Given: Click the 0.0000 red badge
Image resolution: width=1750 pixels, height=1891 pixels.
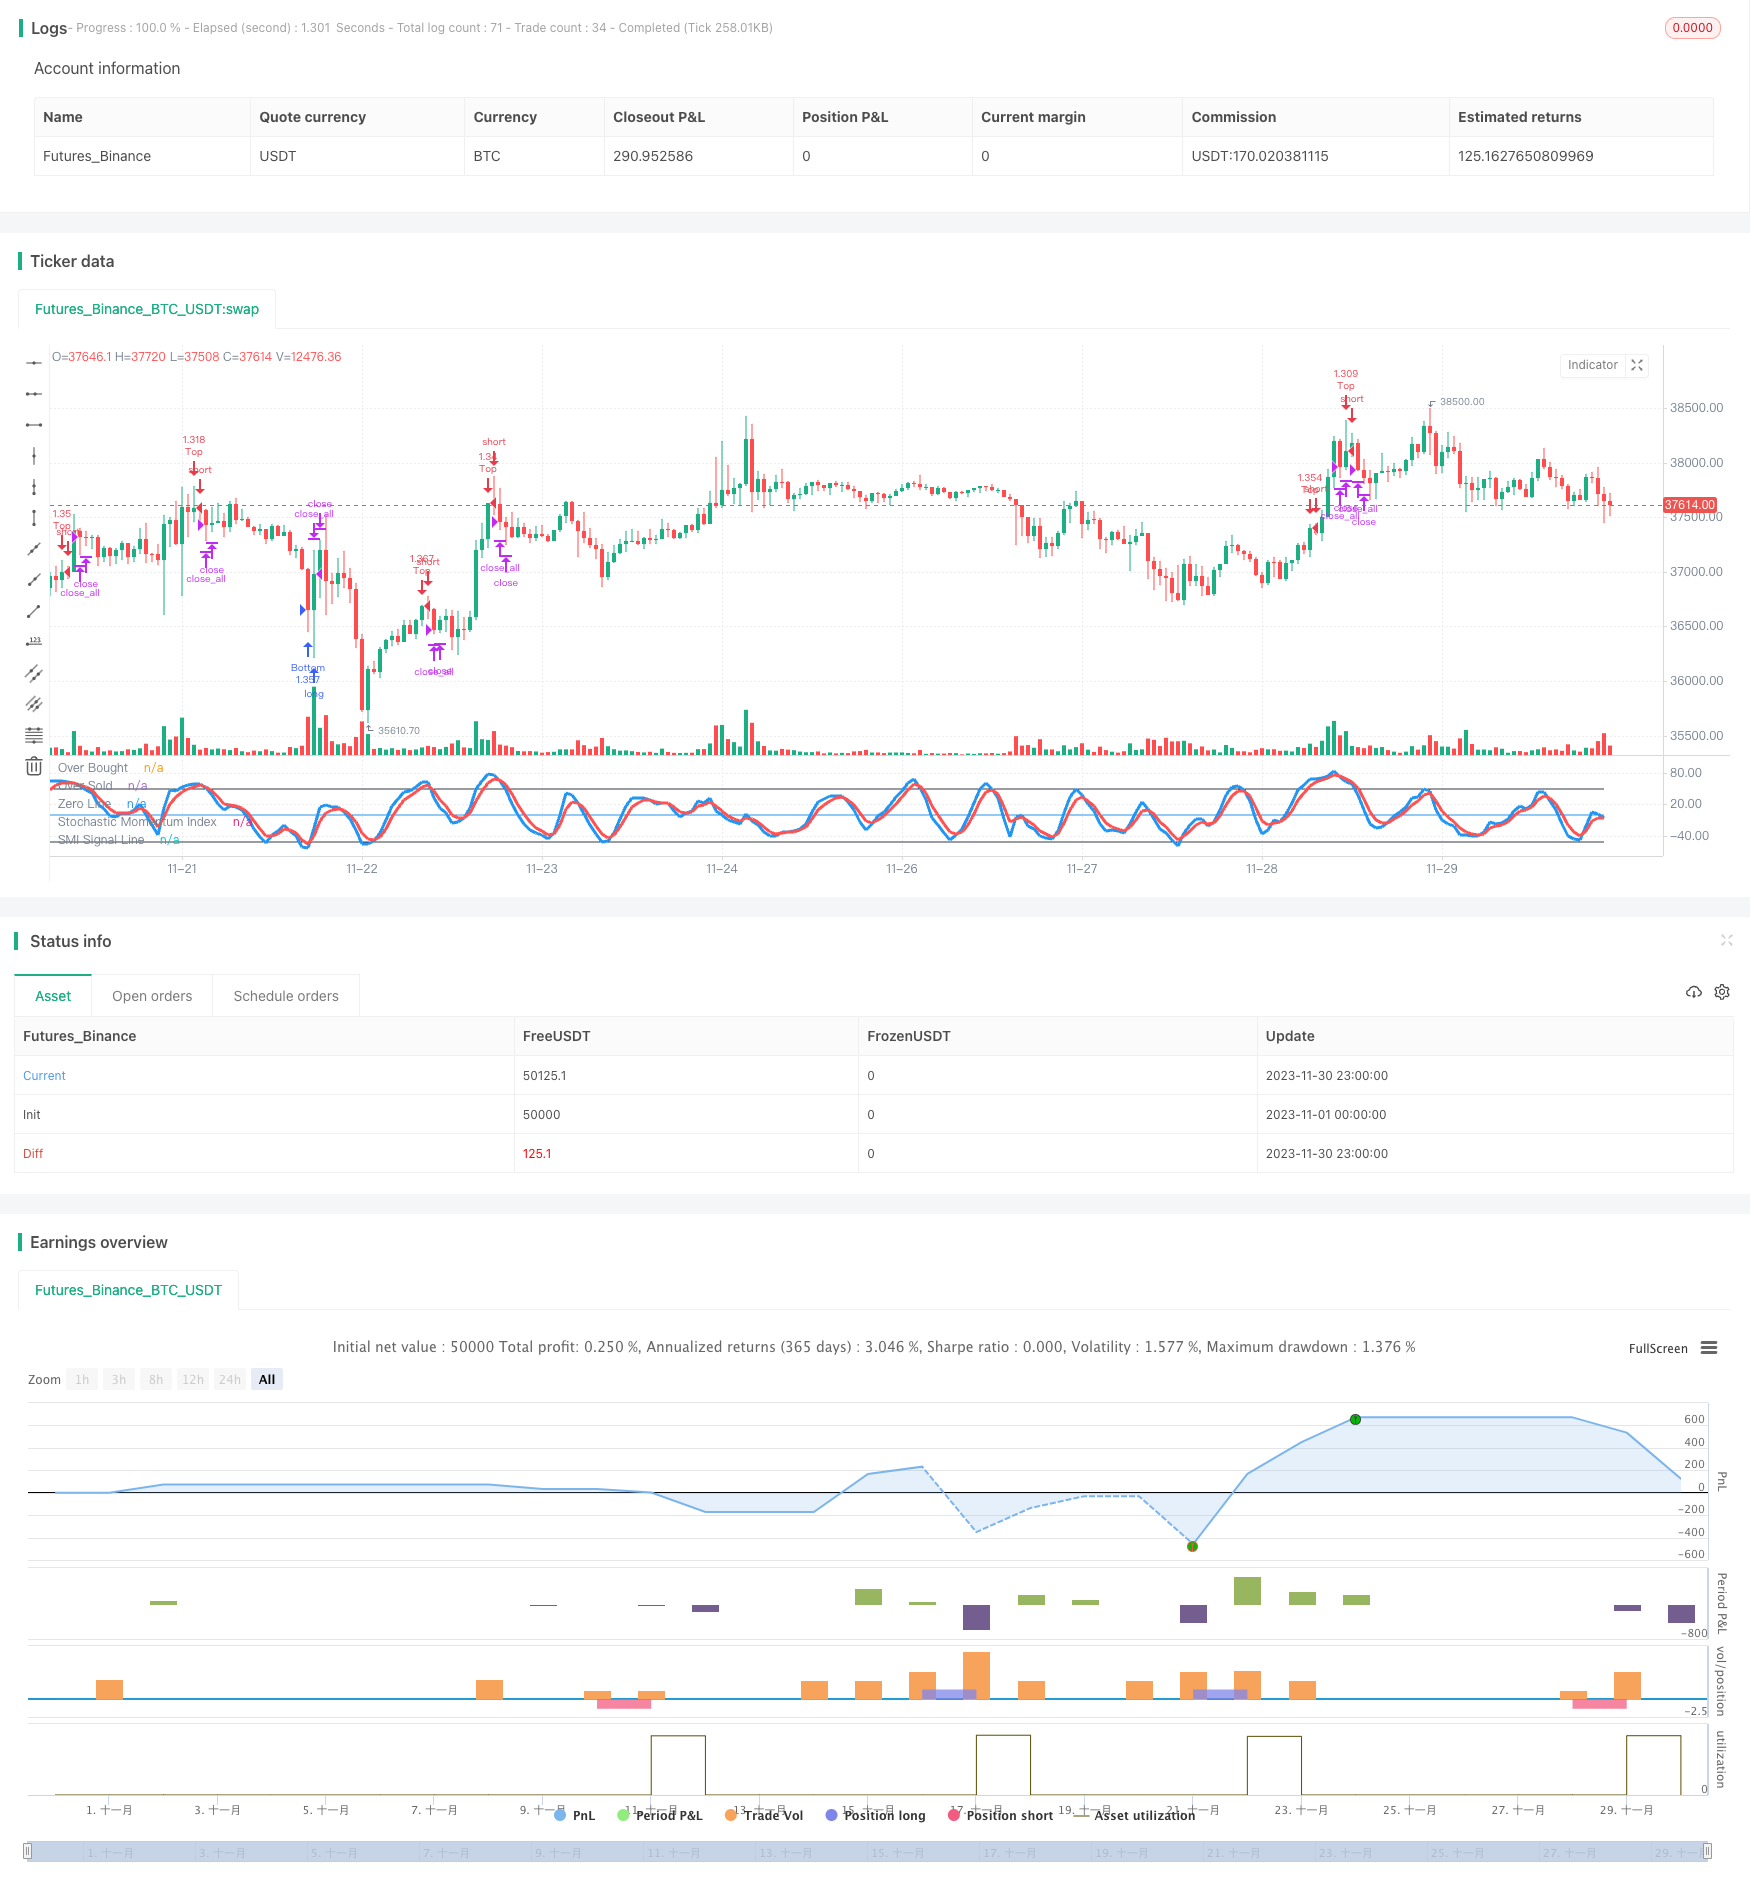Looking at the screenshot, I should (1692, 28).
